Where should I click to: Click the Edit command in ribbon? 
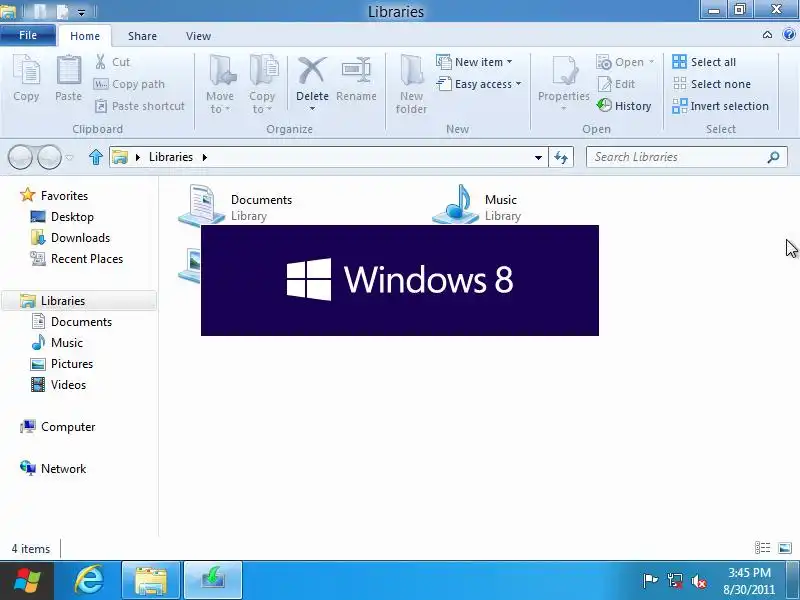(616, 84)
